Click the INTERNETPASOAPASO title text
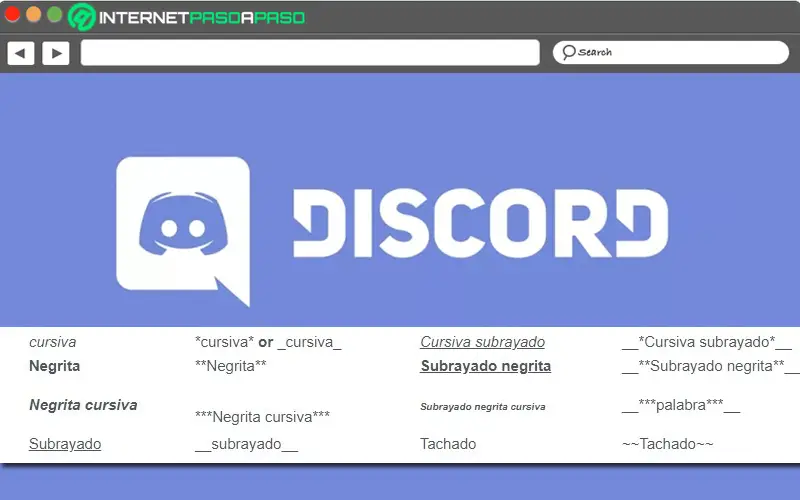 click(x=202, y=18)
